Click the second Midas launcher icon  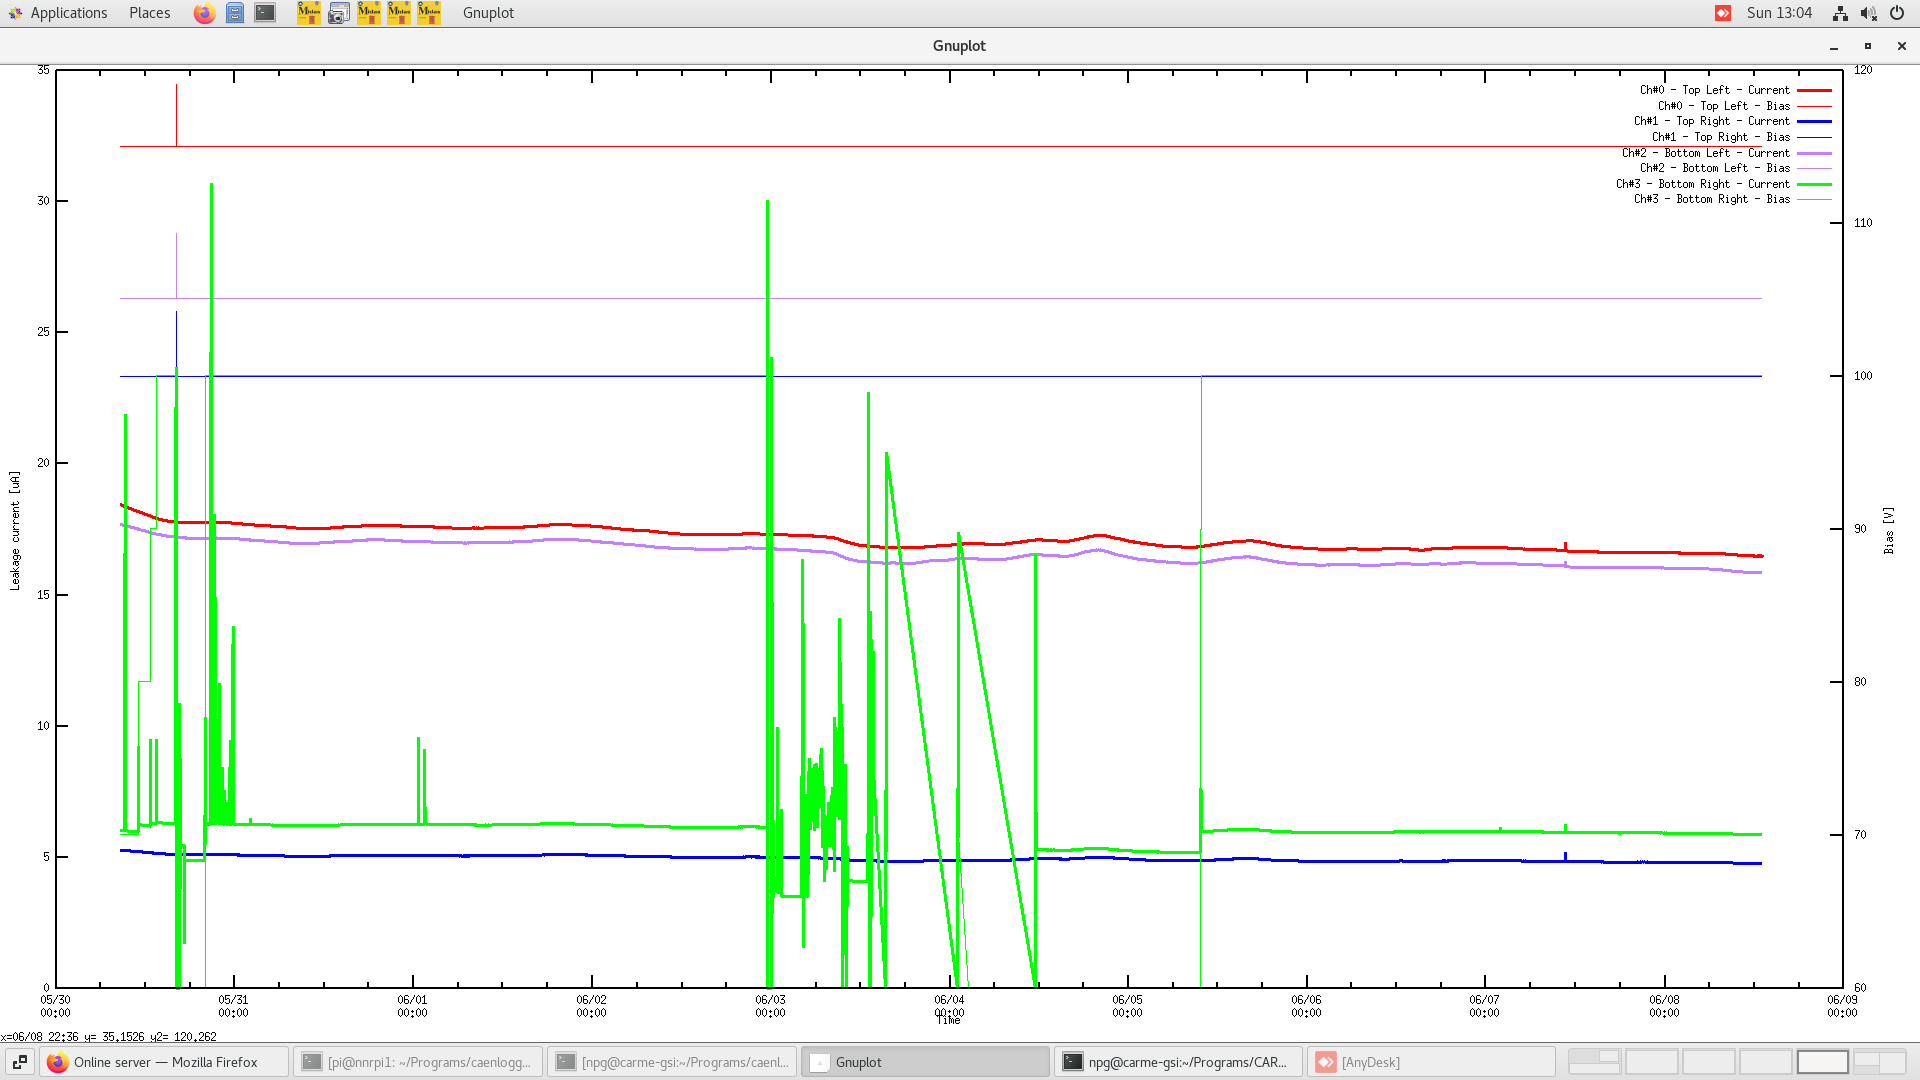tap(369, 13)
